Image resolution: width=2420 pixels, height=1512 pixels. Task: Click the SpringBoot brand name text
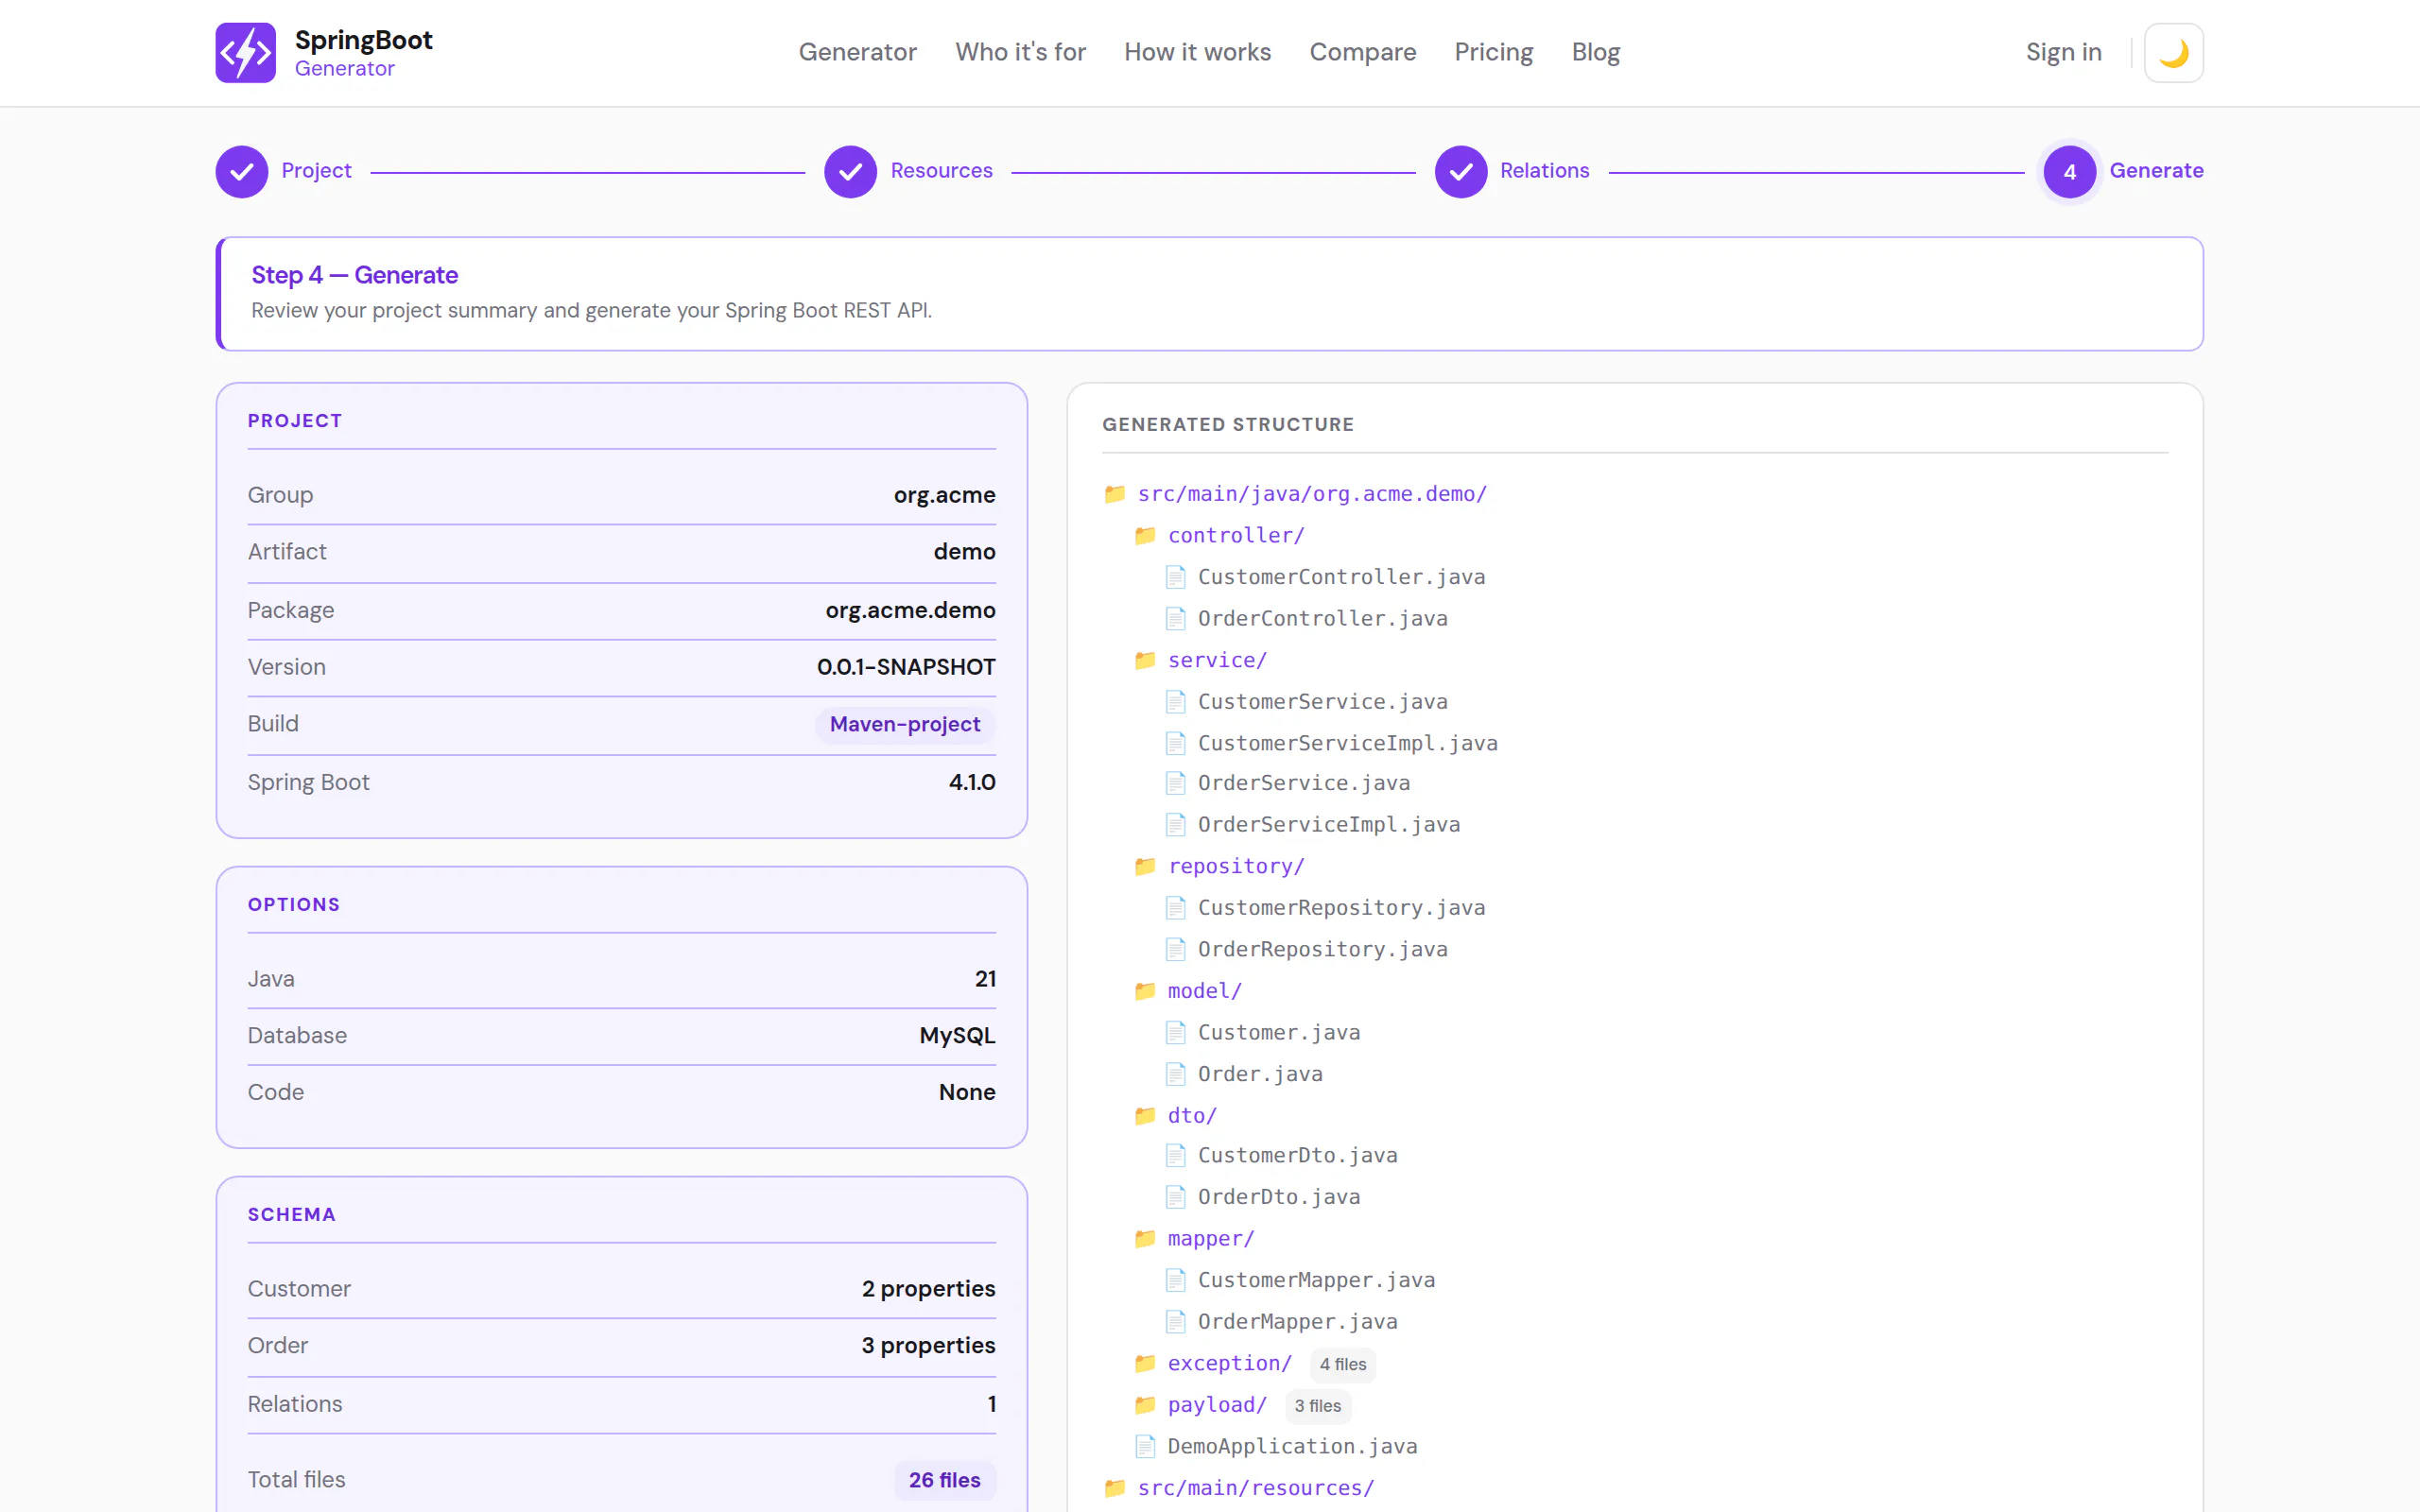[363, 40]
